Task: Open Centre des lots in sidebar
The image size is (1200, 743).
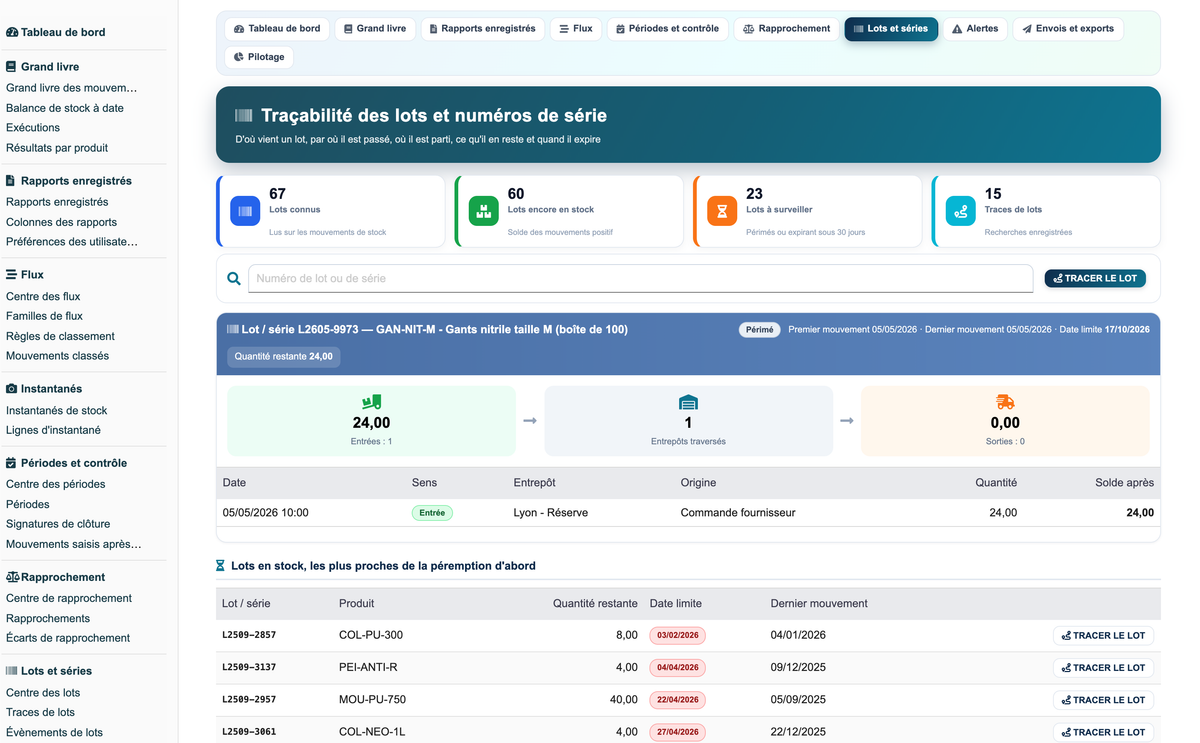Action: (x=43, y=692)
